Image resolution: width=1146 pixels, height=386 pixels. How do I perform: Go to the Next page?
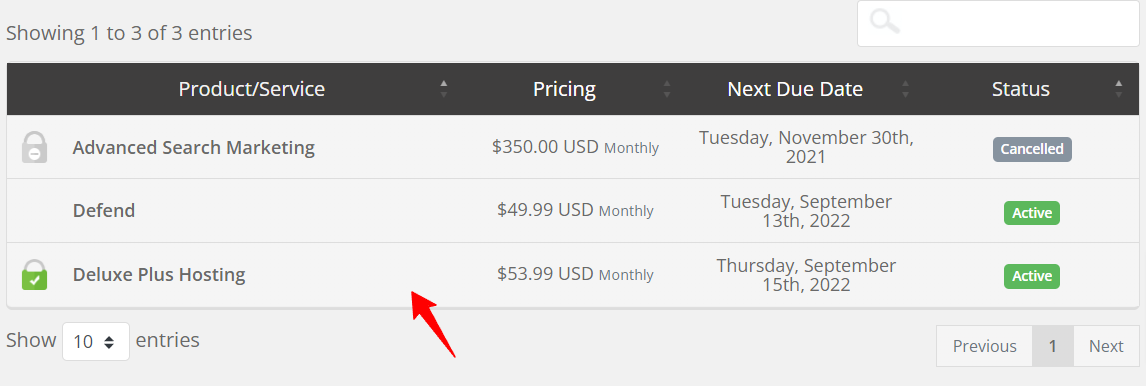click(1106, 346)
